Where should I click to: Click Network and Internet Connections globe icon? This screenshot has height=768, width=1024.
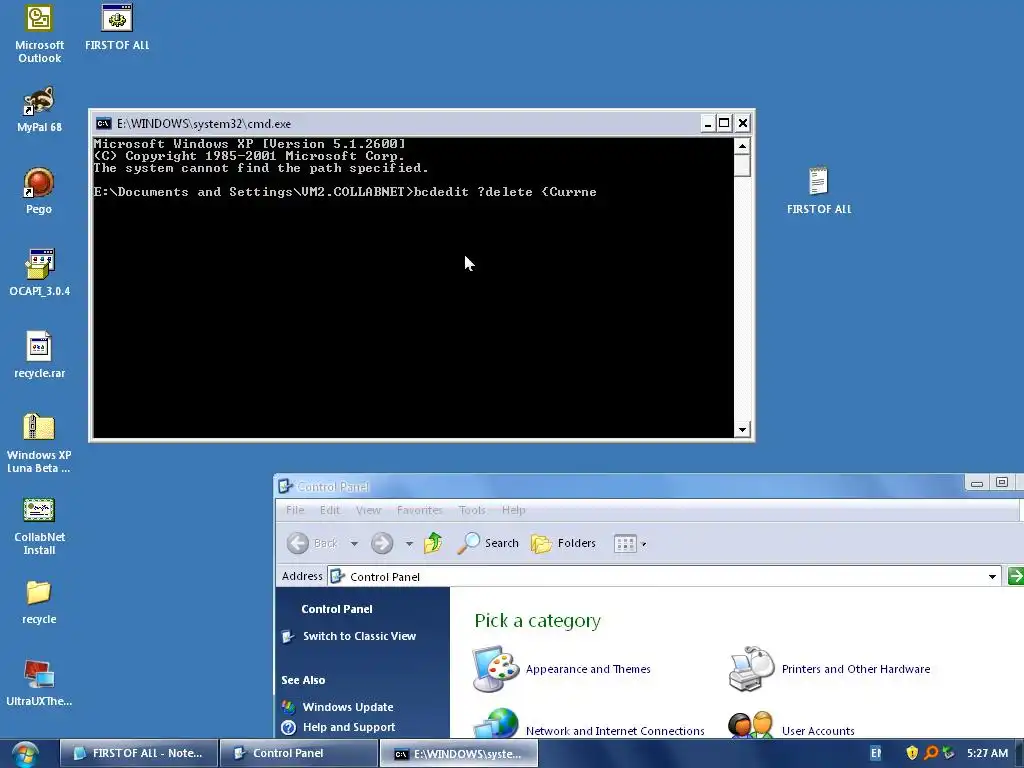pos(496,724)
